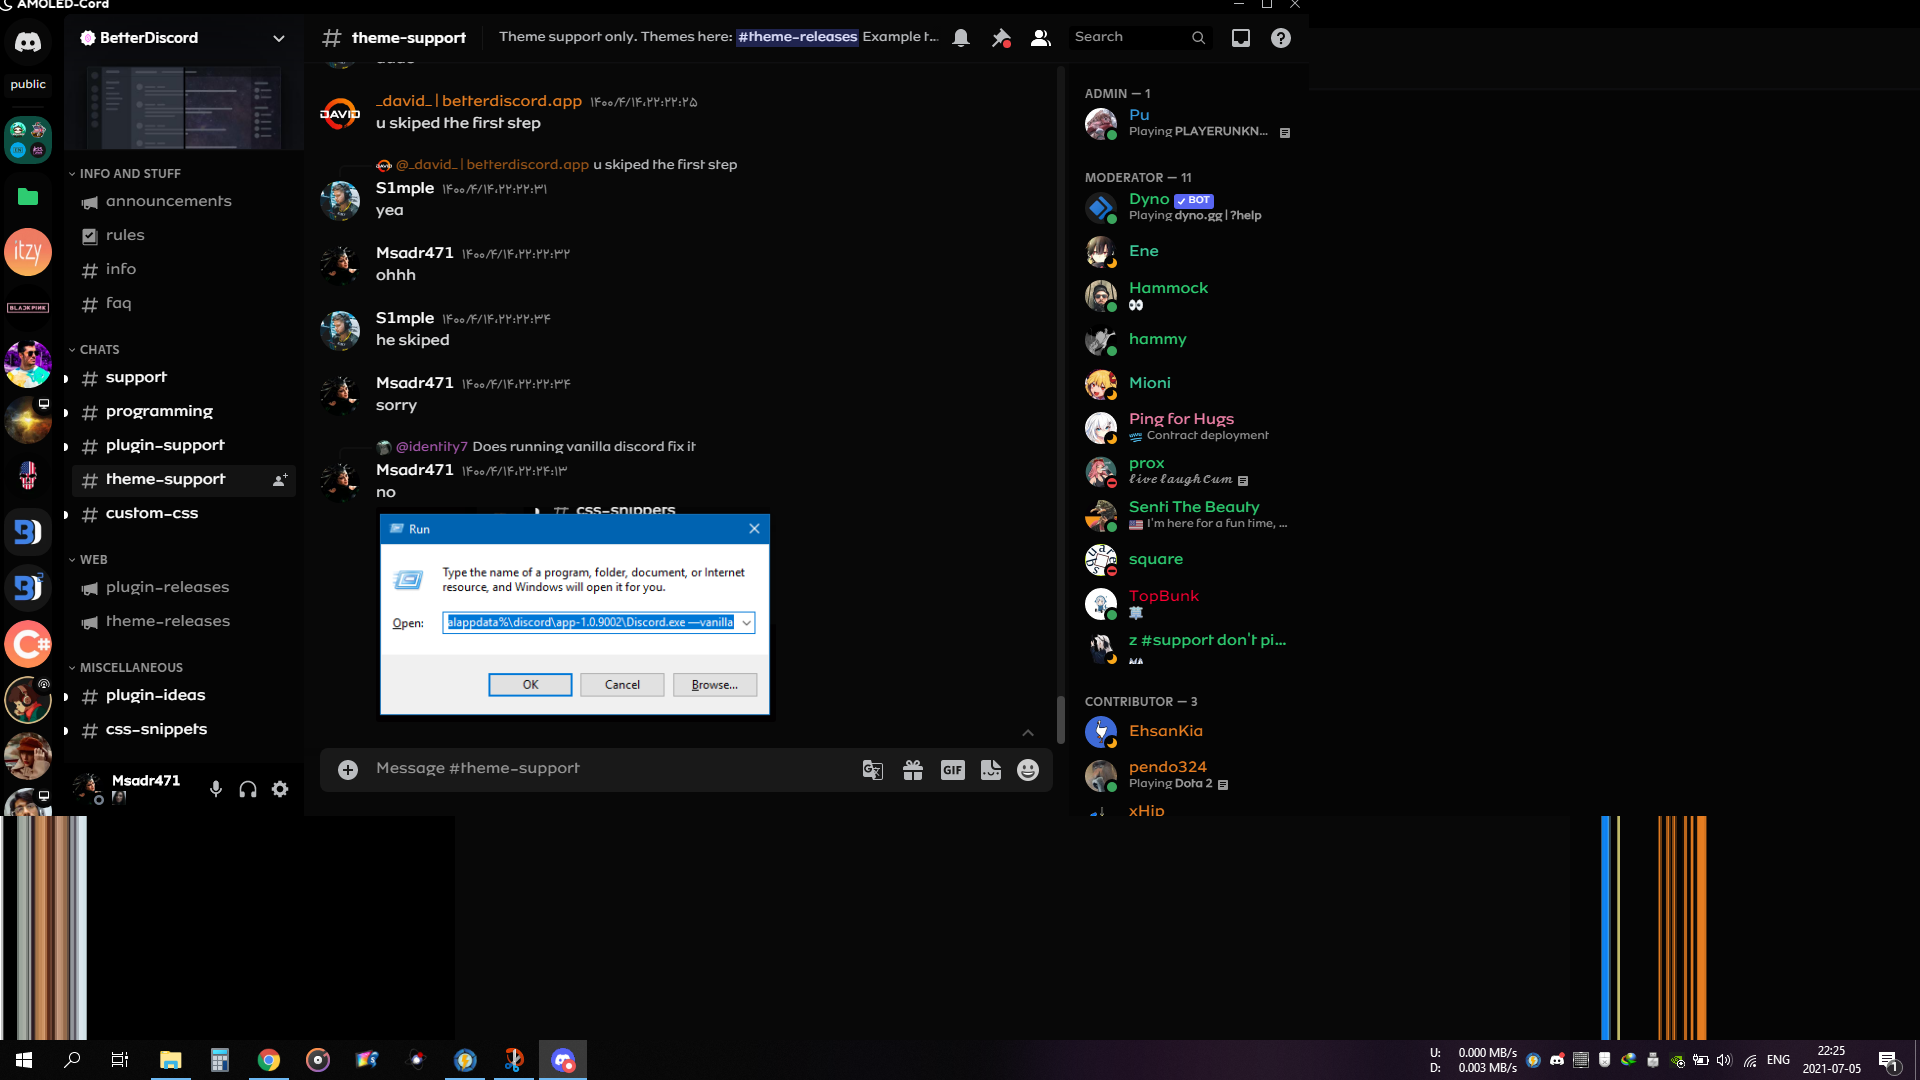This screenshot has height=1080, width=1920.
Task: Click Browse in Run dialog
Action: coord(715,685)
